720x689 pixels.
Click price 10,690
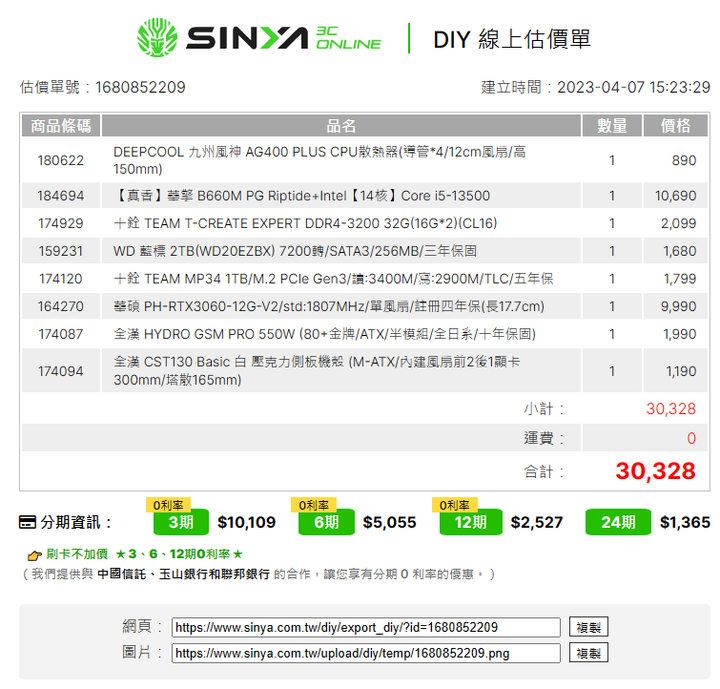point(675,196)
